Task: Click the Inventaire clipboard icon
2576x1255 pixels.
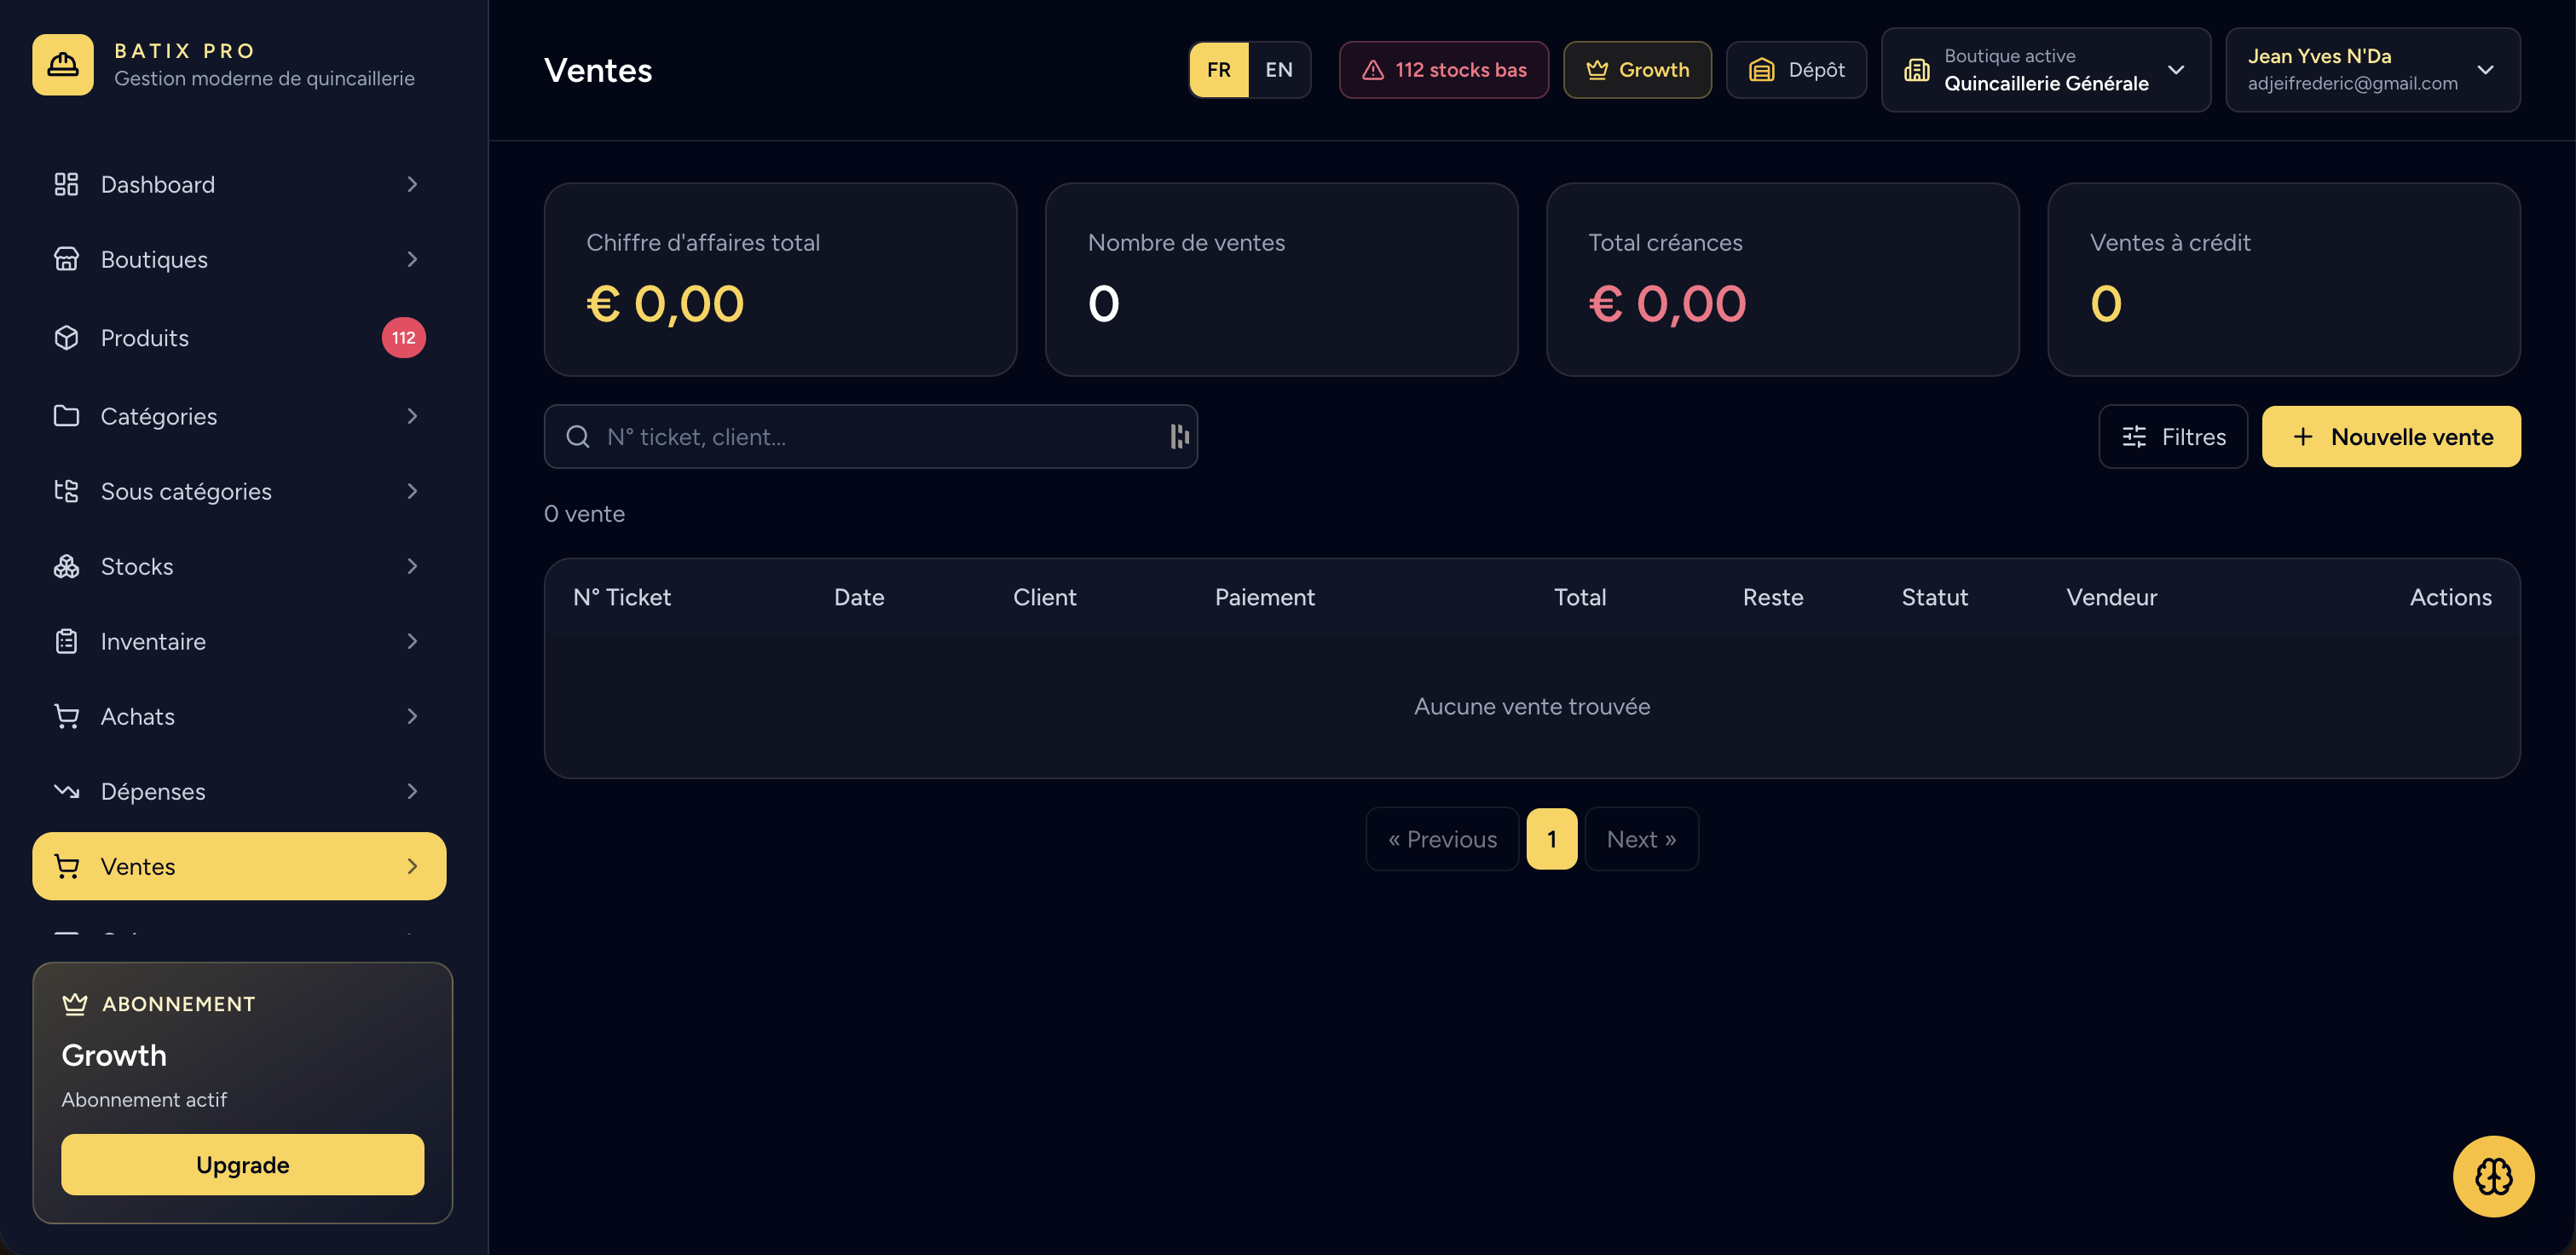Action: tap(66, 641)
